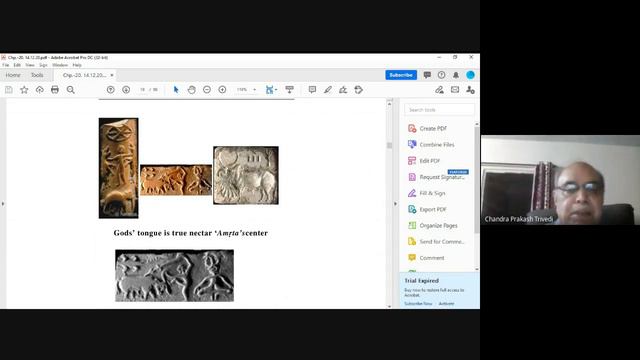Viewport: 640px width, 360px height.
Task: Open the fit page options icon
Action: click(x=271, y=90)
